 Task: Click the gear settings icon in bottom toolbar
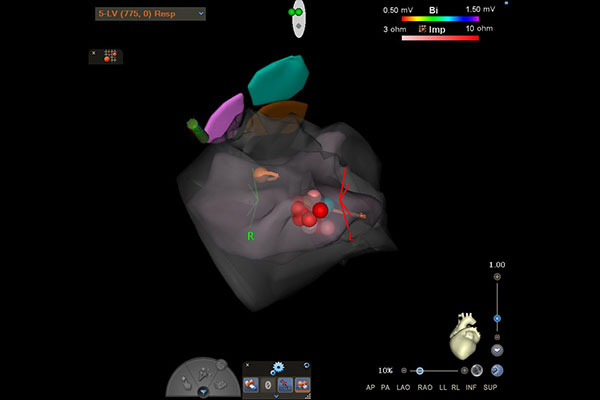coord(276,367)
